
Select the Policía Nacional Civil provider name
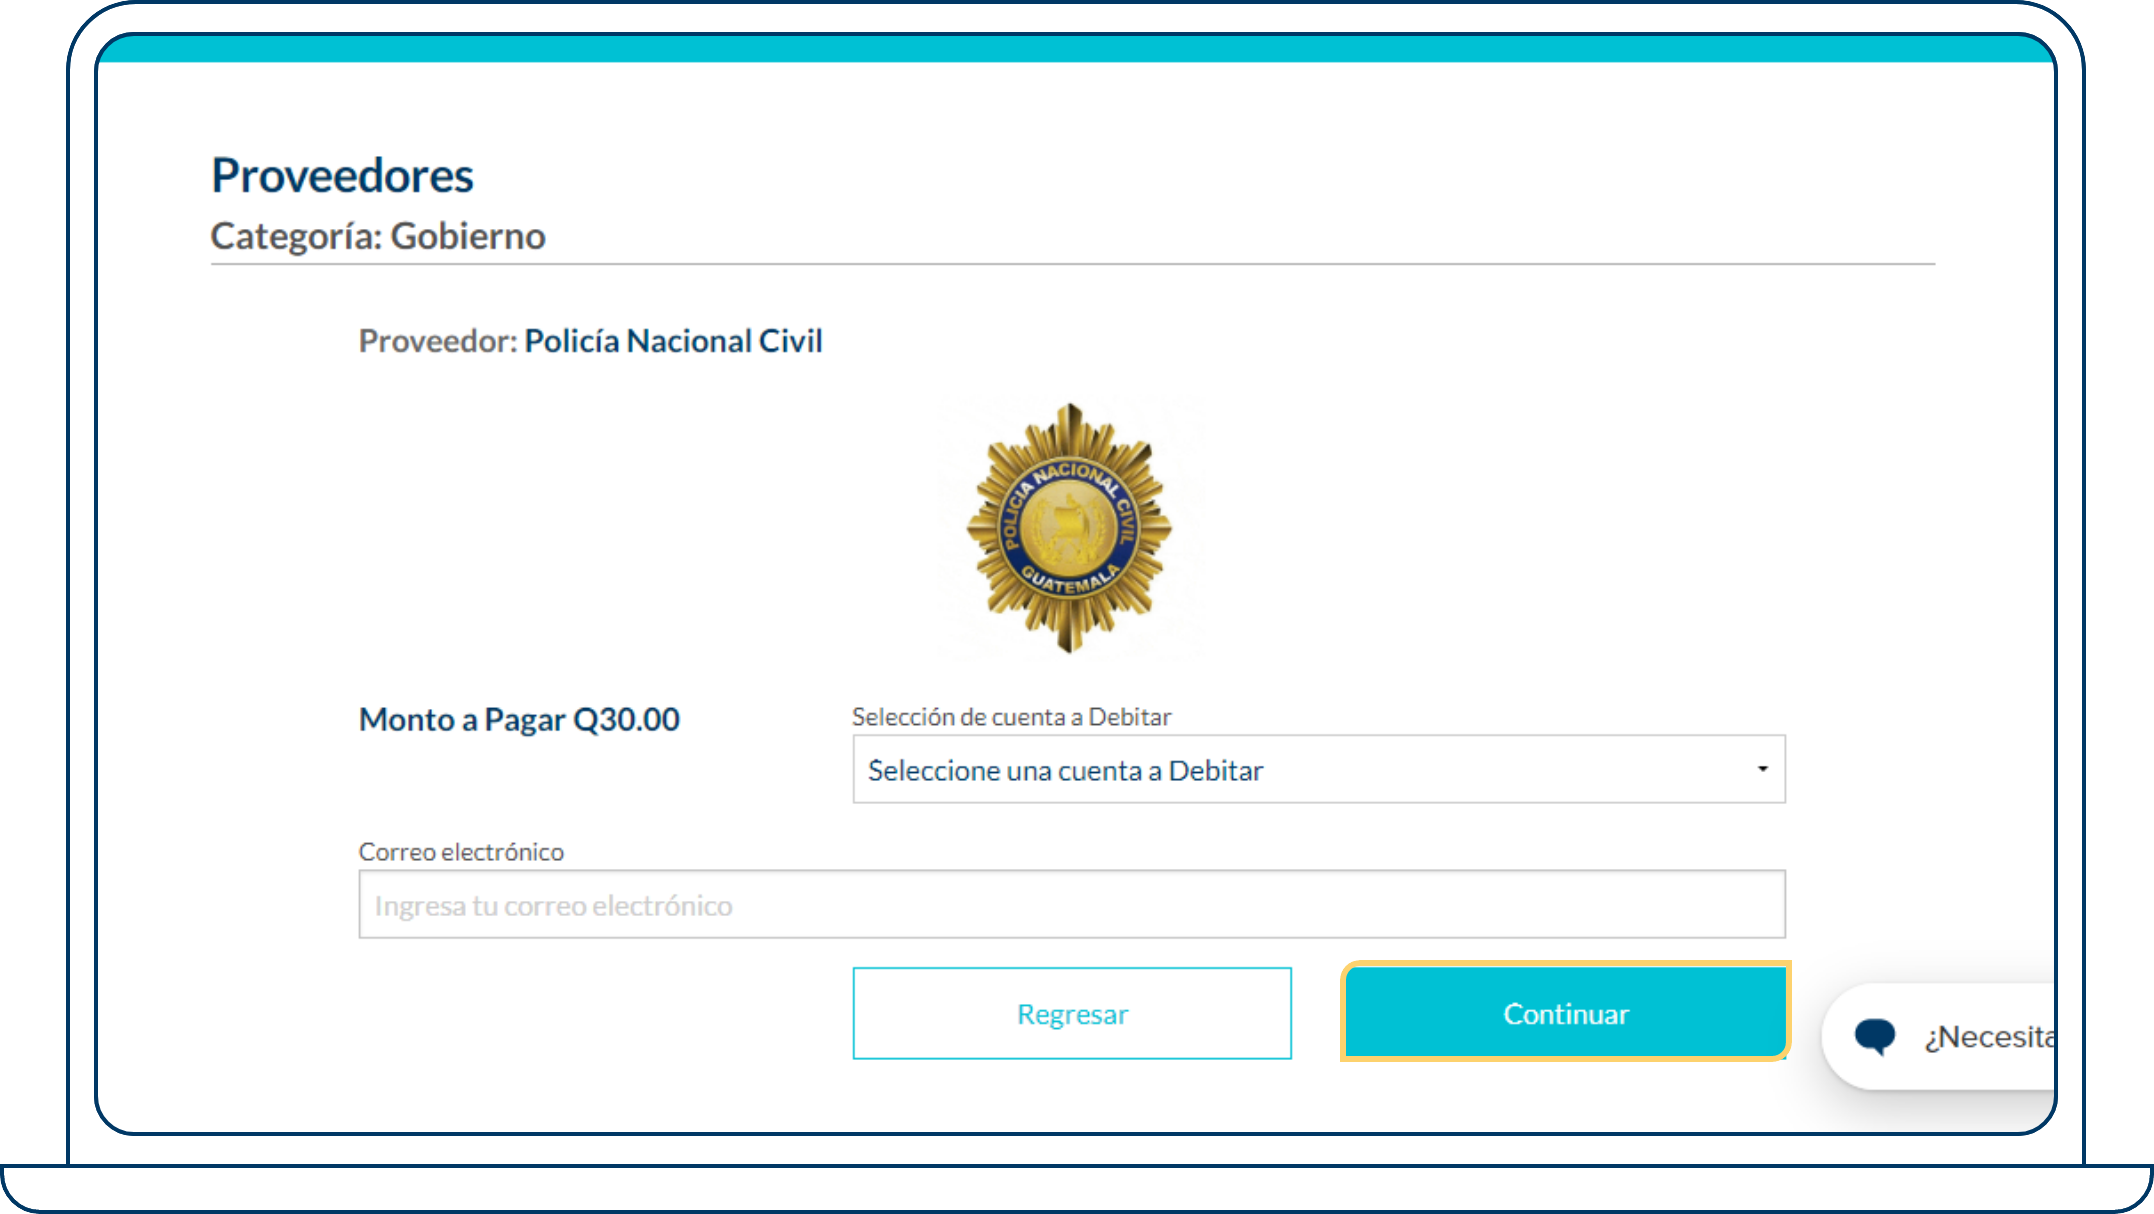click(673, 341)
